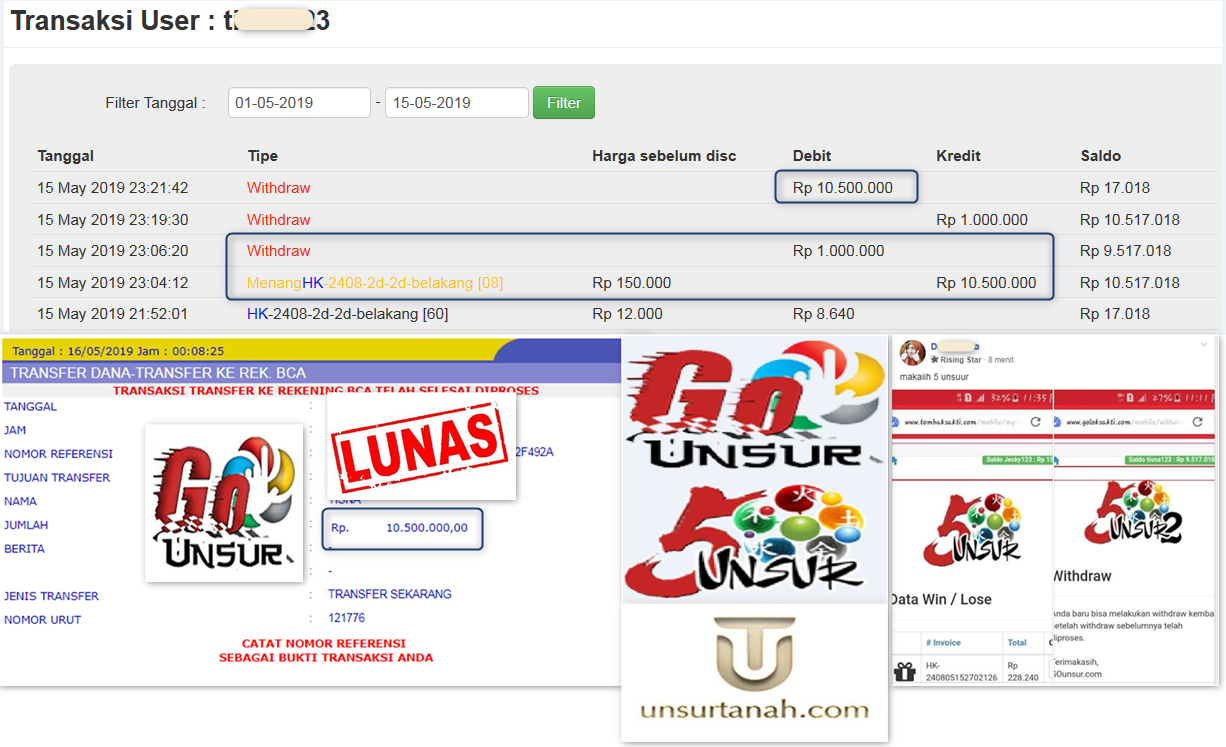1226x747 pixels.
Task: Click the Rp 12.000 price value
Action: [x=628, y=314]
